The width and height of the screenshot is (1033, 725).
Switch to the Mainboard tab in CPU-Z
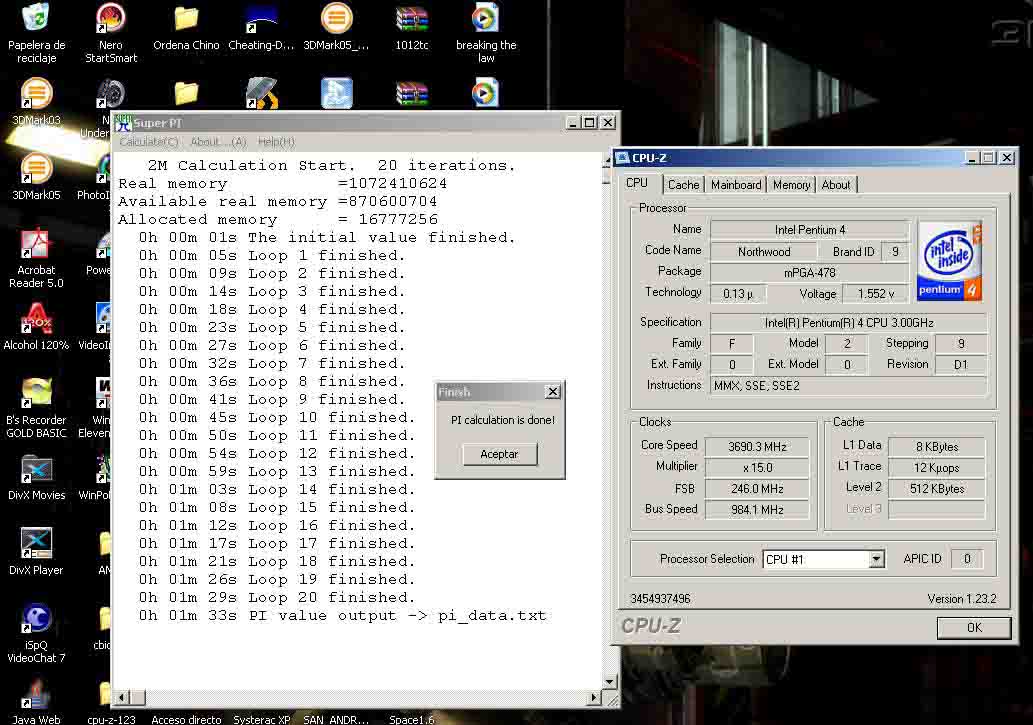[736, 185]
